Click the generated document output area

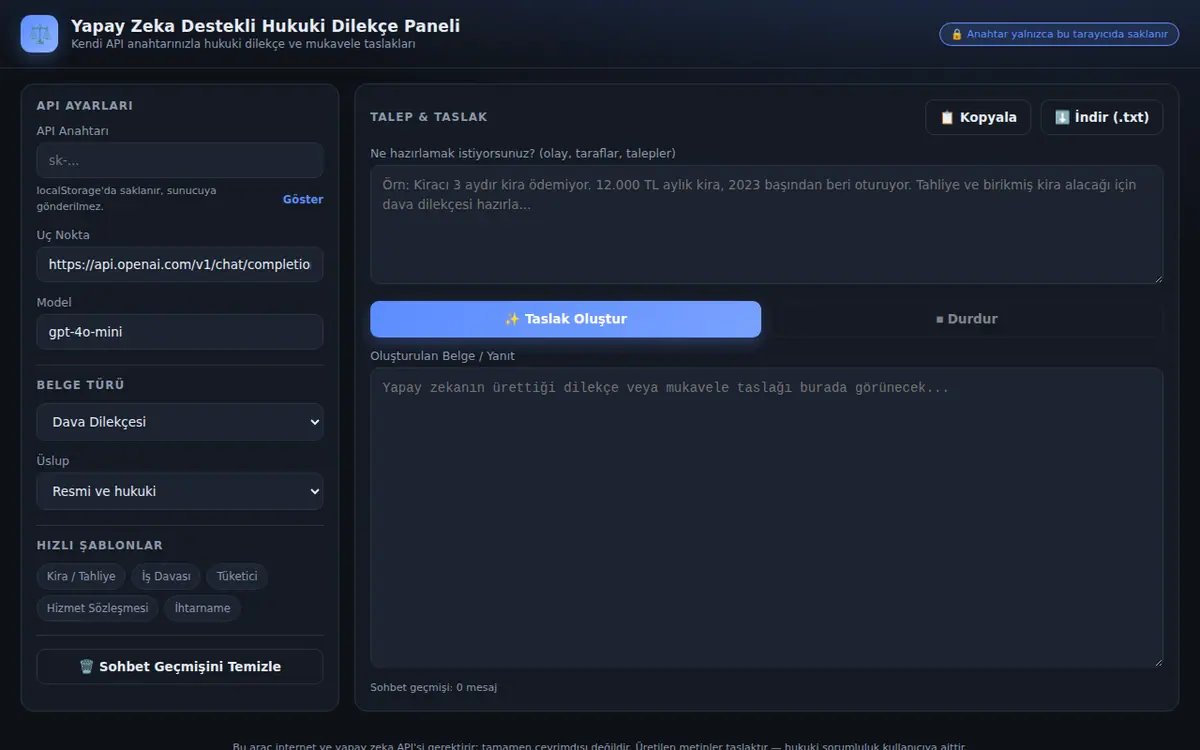[x=767, y=518]
